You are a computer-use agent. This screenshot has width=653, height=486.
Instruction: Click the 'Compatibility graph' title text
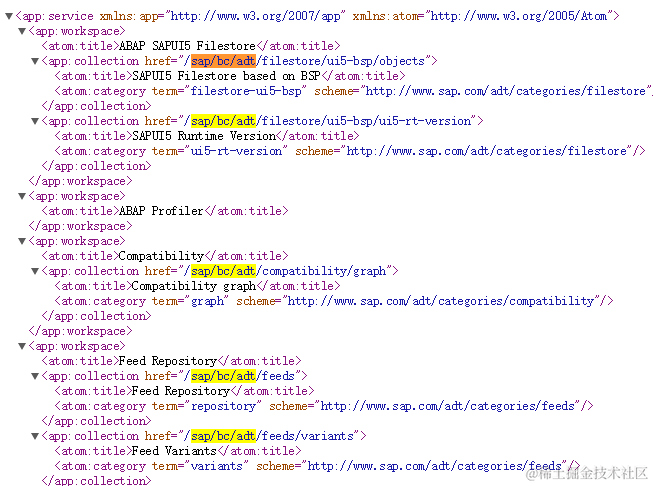coord(194,286)
